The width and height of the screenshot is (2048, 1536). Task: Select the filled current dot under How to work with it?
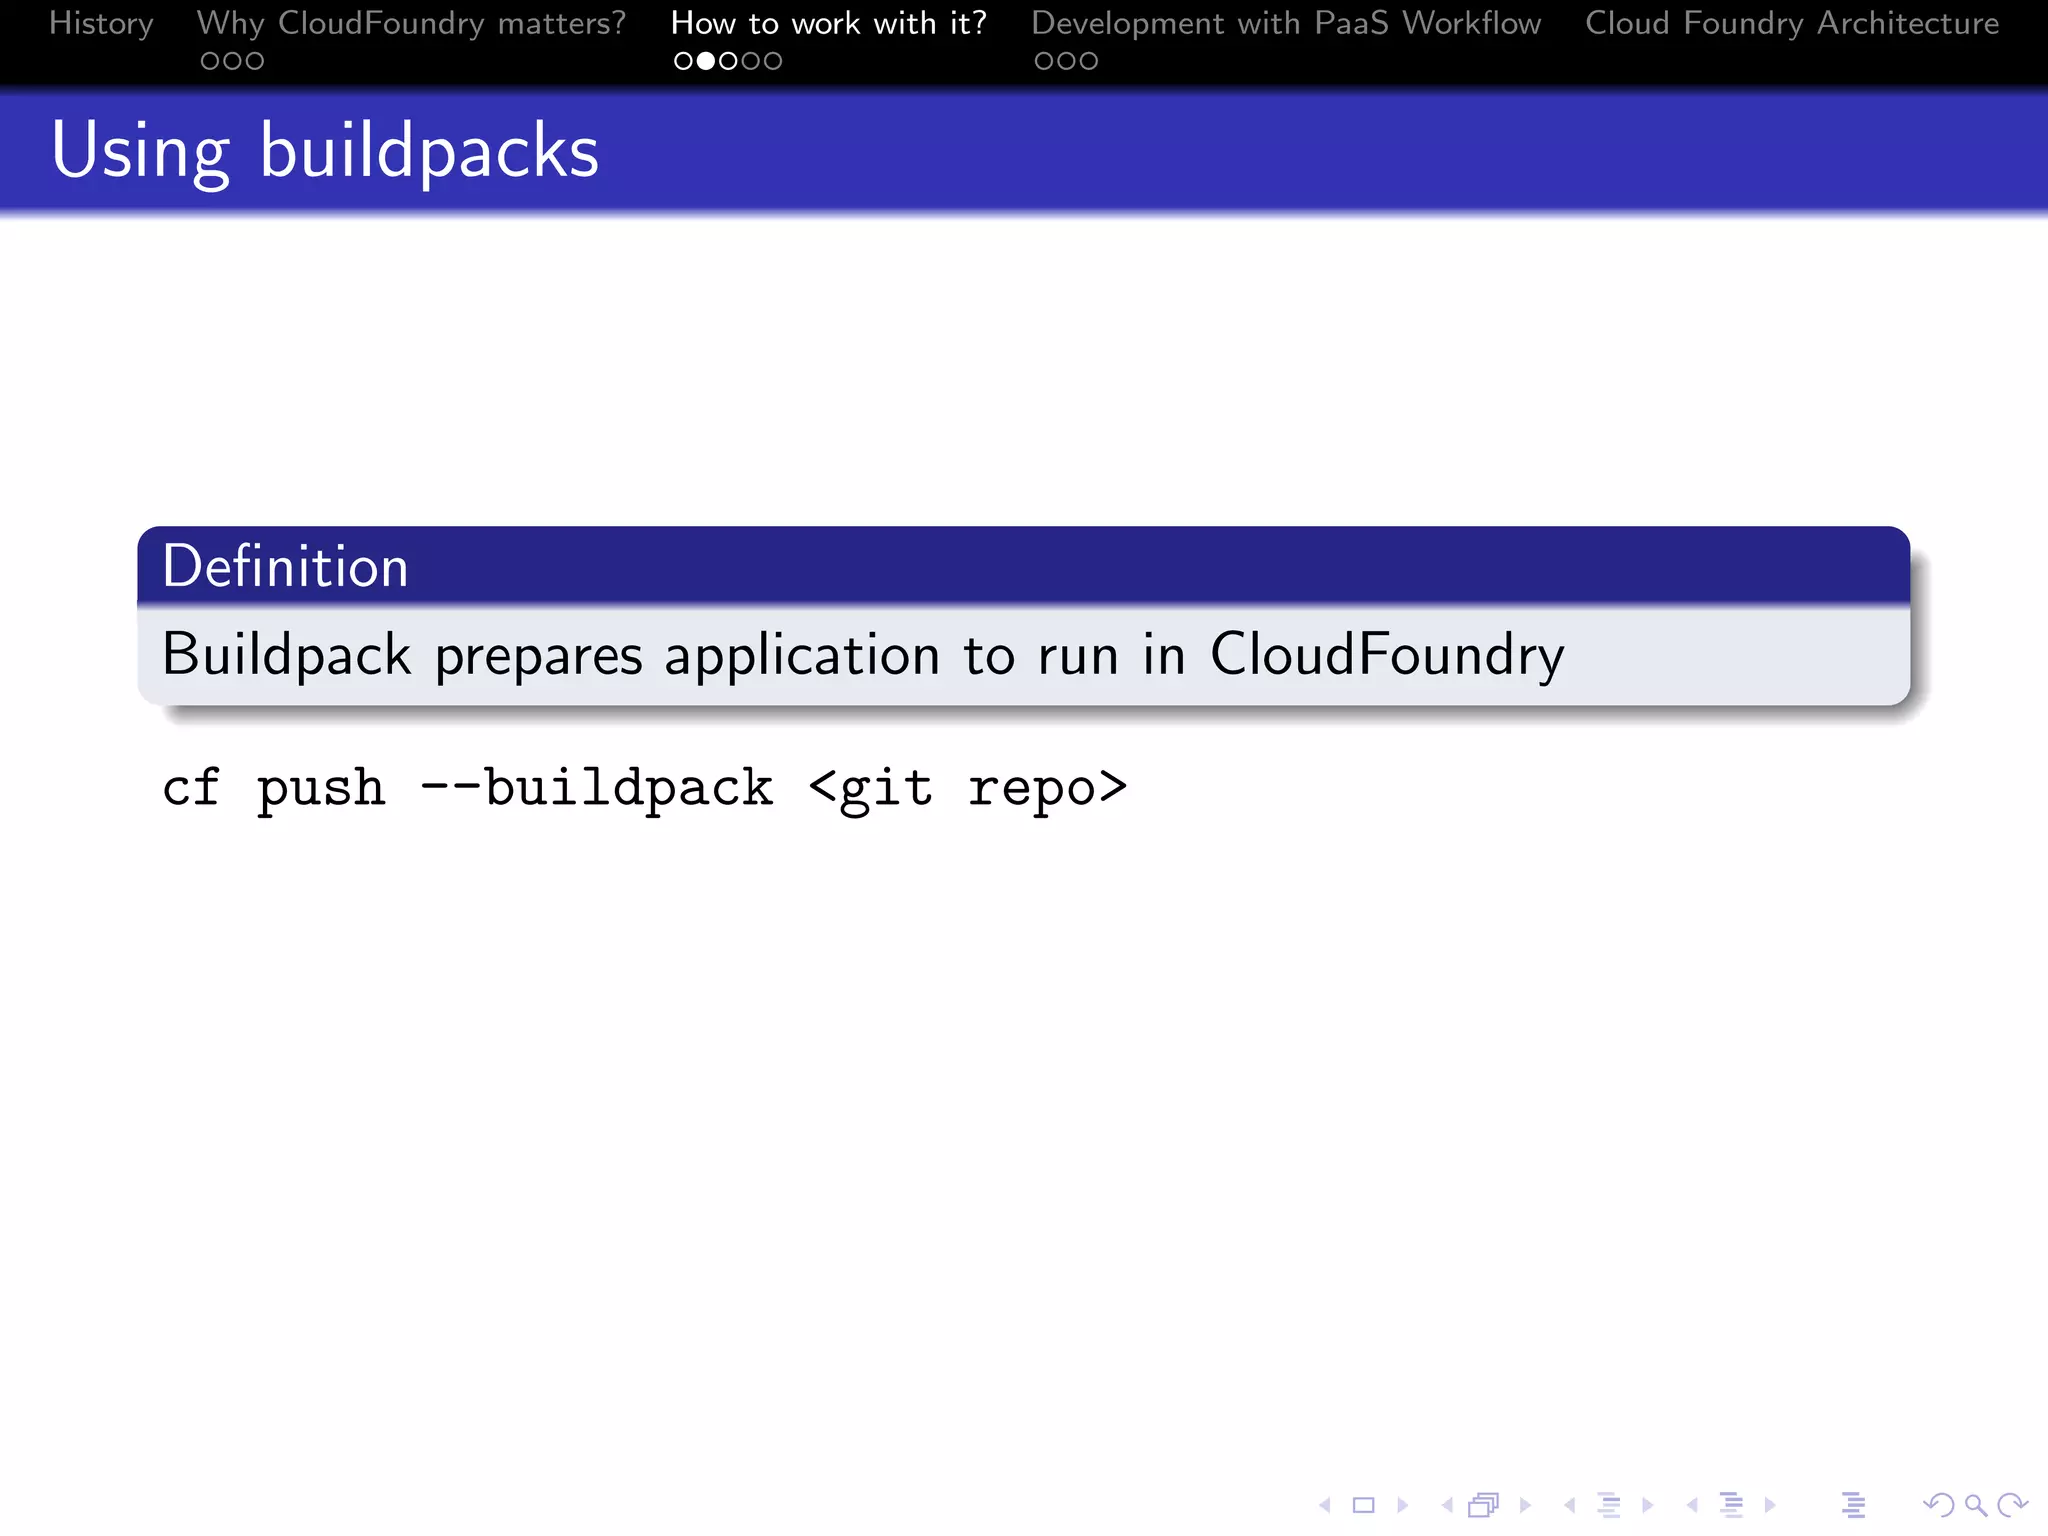tap(706, 61)
